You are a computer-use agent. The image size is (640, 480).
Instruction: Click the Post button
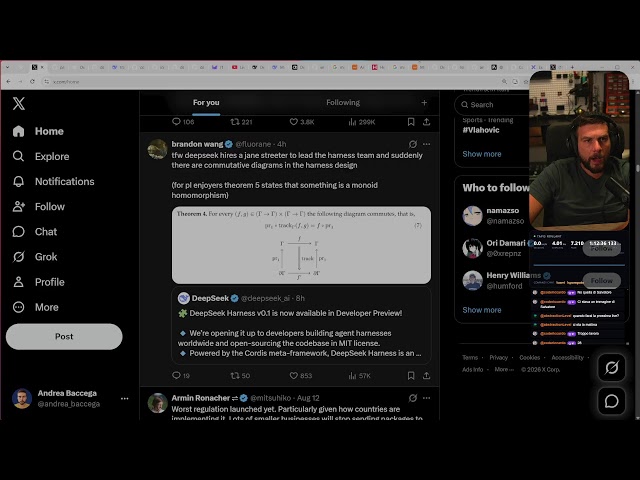click(64, 336)
